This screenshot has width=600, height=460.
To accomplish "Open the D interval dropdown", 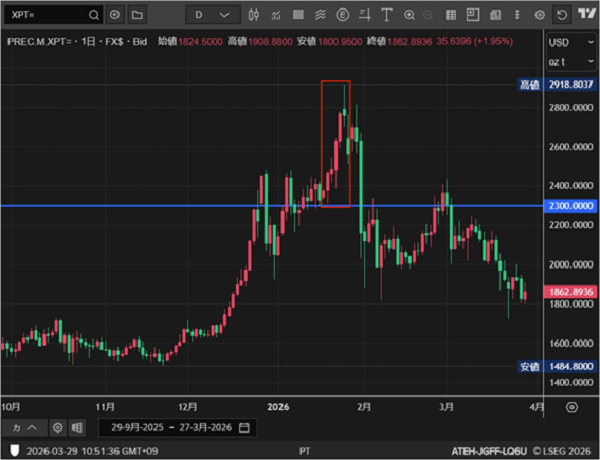I will [x=213, y=15].
